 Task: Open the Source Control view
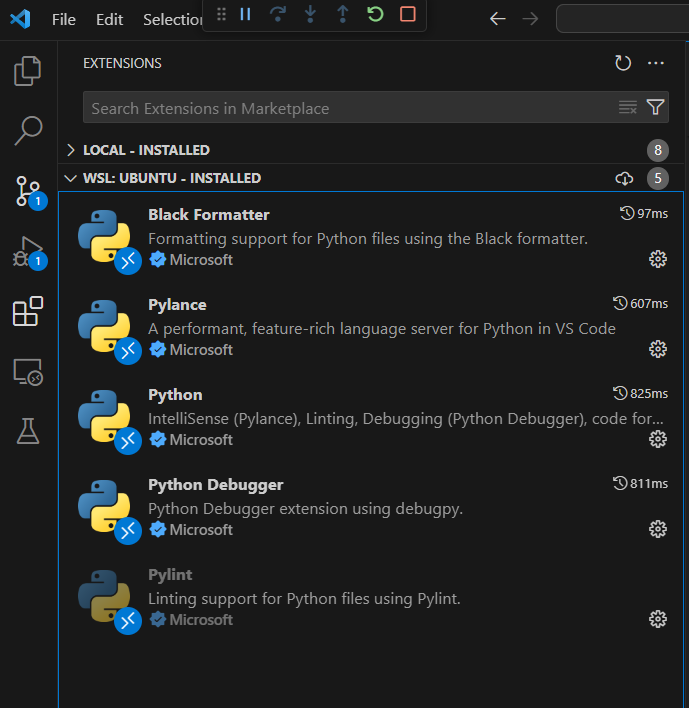(29, 192)
